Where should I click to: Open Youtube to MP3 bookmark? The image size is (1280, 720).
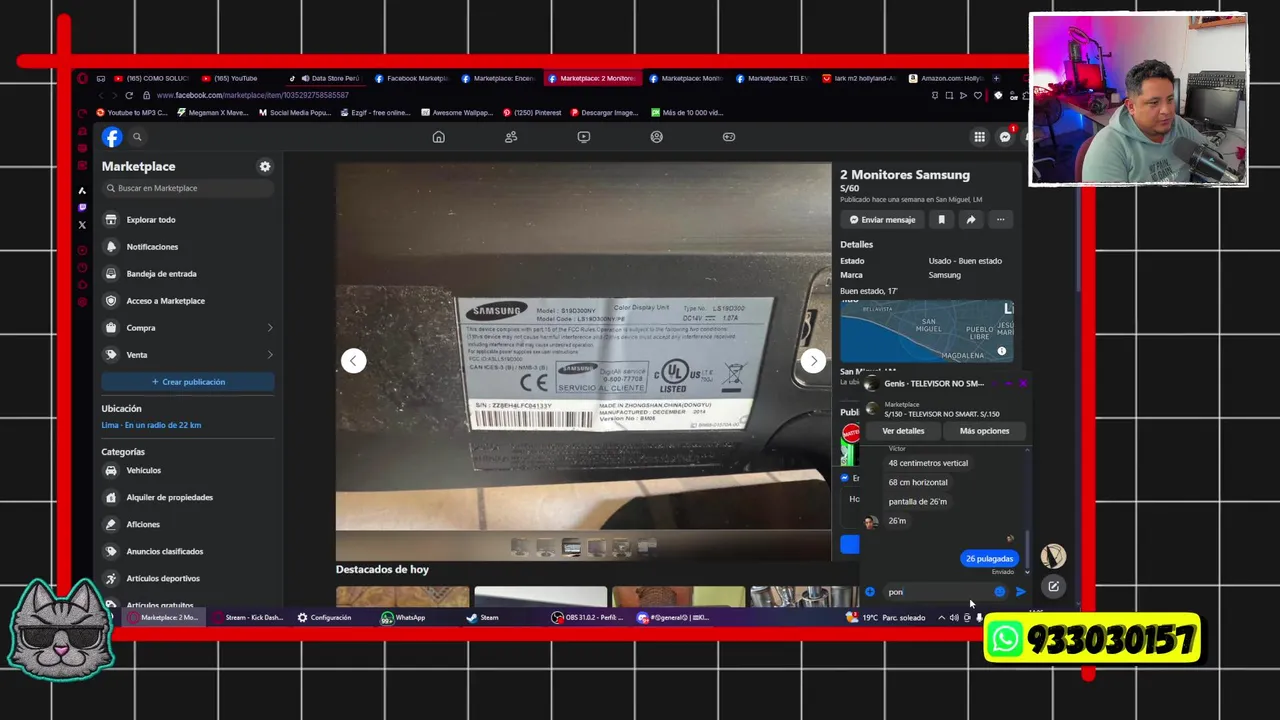(x=132, y=113)
